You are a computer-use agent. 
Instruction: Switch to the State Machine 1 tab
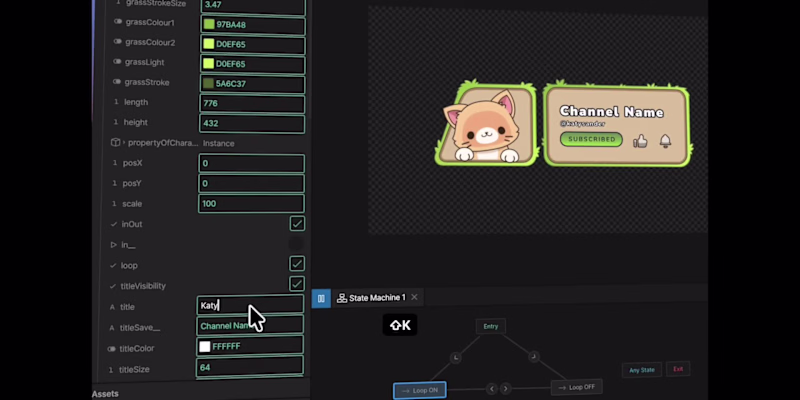tap(377, 297)
